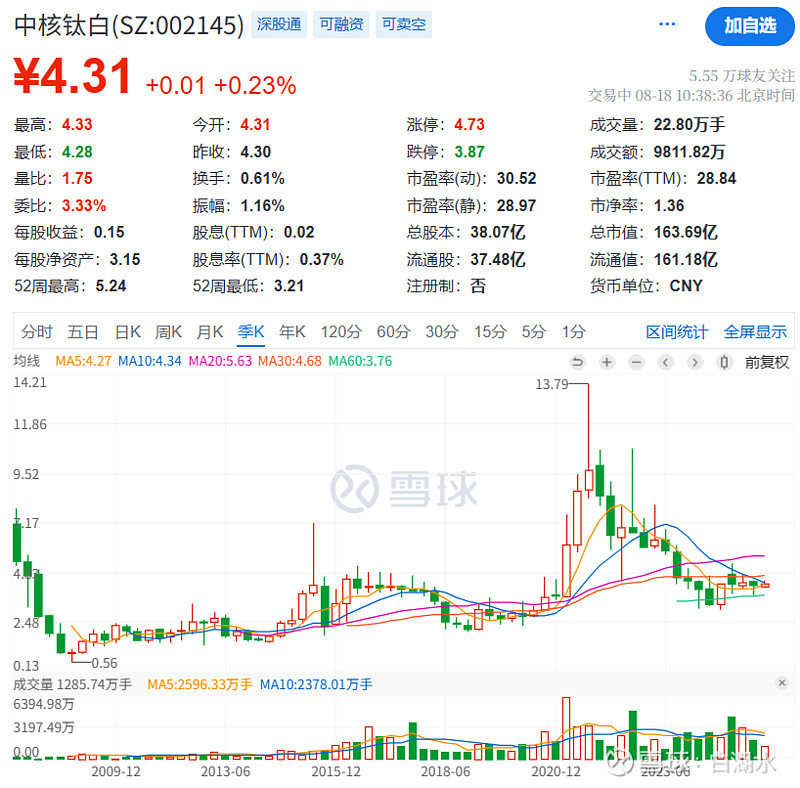Image resolution: width=800 pixels, height=788 pixels.
Task: Click the MA60:3.76 moving average label
Action: tap(360, 361)
